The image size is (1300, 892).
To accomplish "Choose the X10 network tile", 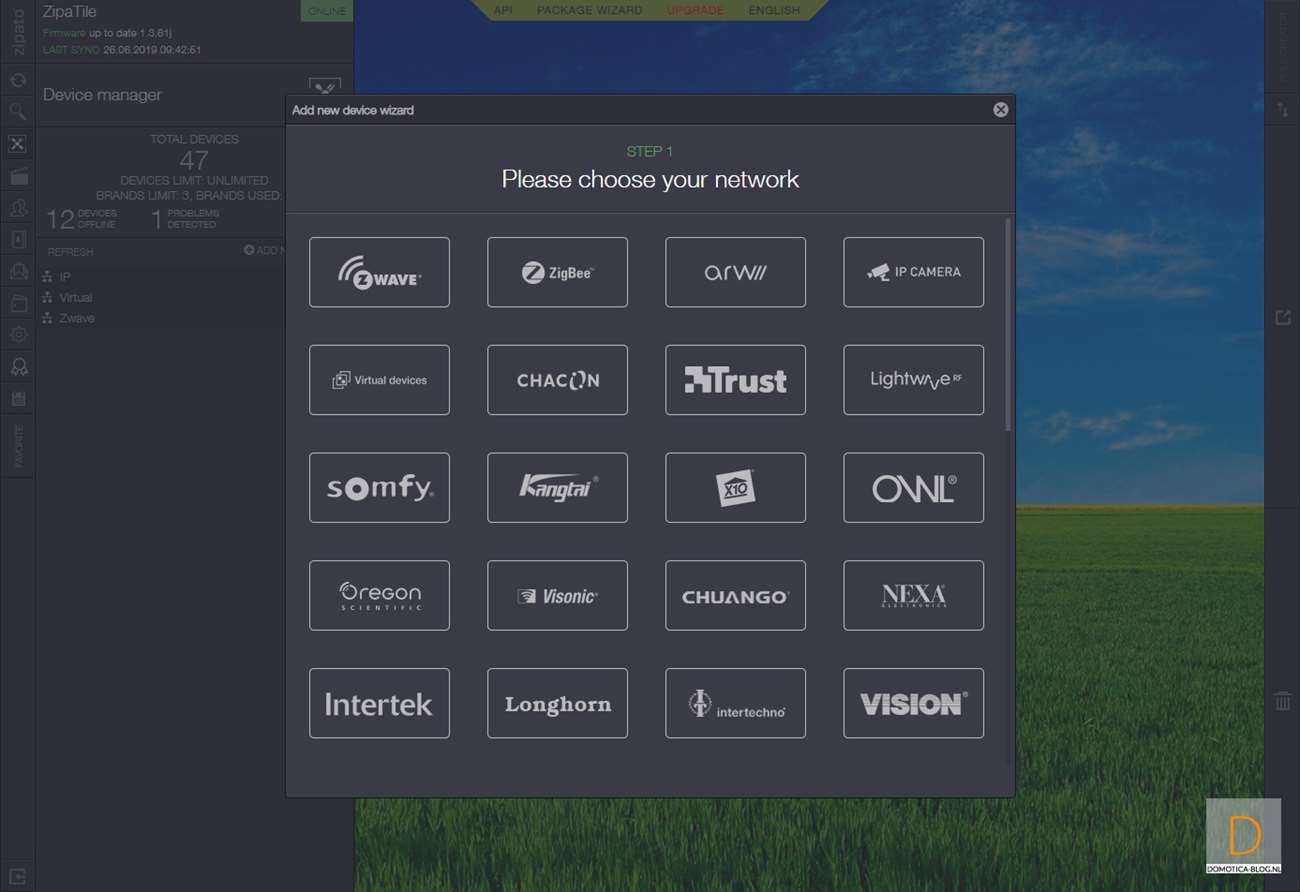I will 735,488.
